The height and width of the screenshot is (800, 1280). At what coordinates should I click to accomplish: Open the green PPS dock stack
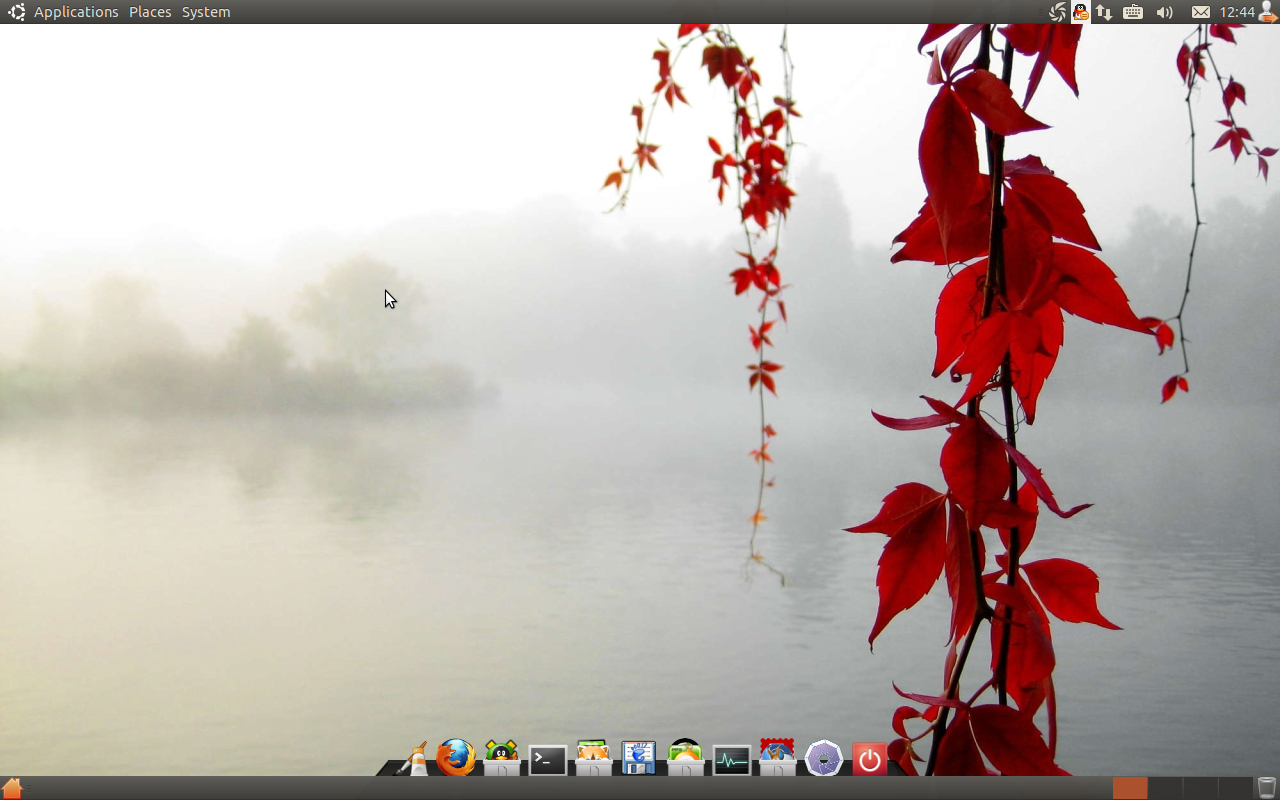(x=685, y=757)
